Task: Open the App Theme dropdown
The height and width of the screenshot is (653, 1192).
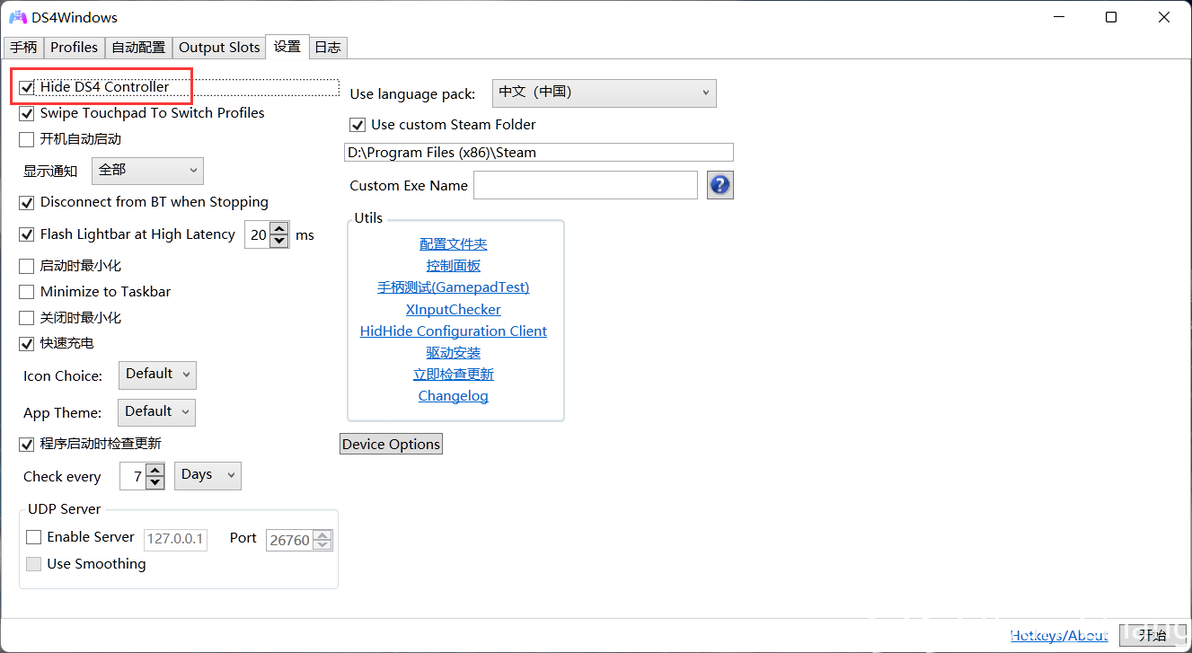Action: [157, 412]
